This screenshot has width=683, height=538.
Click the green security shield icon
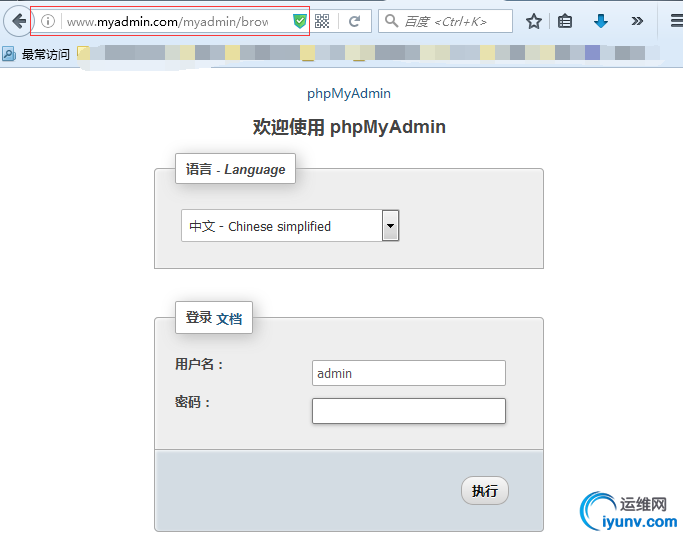[299, 21]
